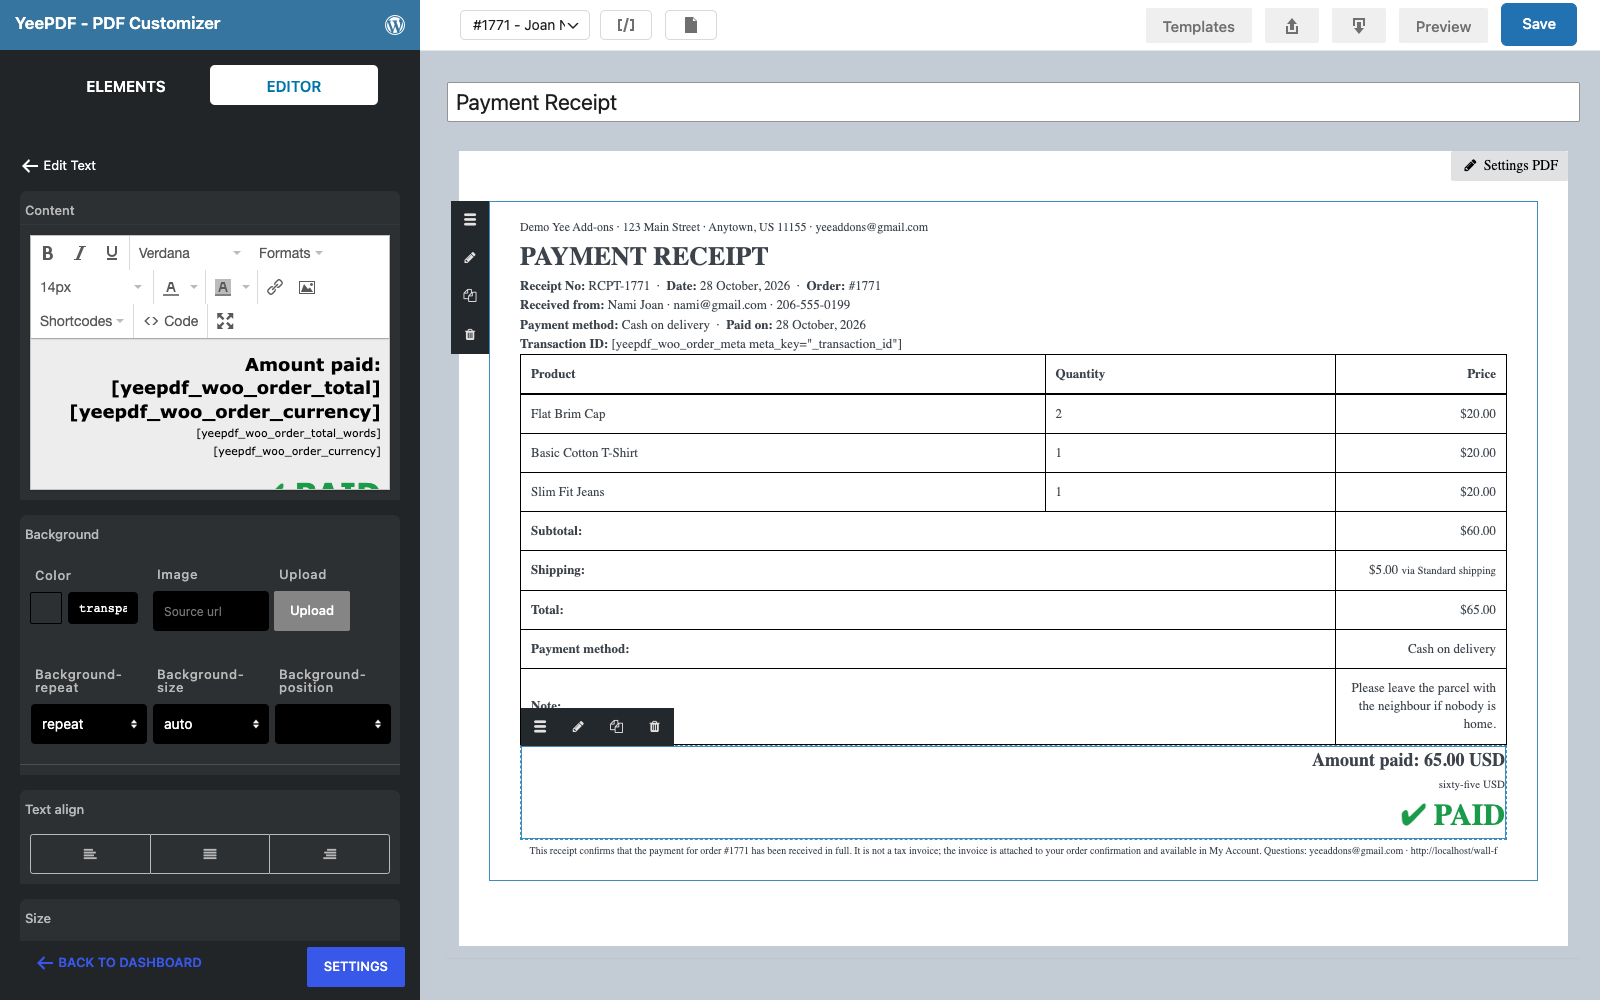Image resolution: width=1600 pixels, height=1000 pixels.
Task: Edit the Amount paid block with the pencil
Action: pyautogui.click(x=578, y=727)
